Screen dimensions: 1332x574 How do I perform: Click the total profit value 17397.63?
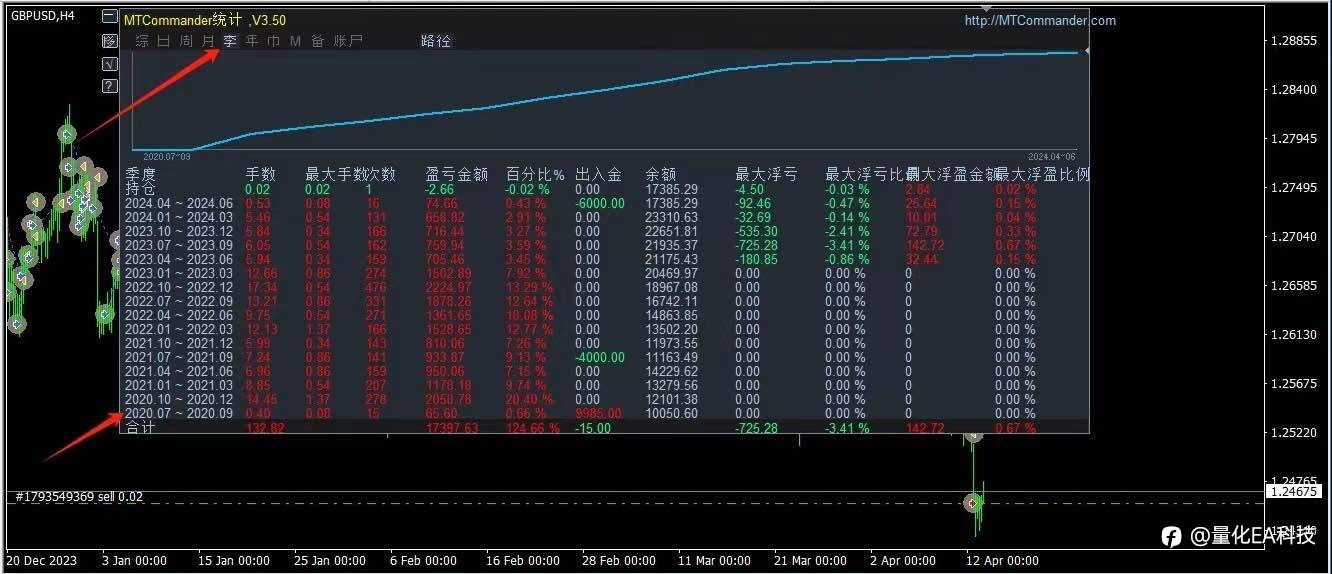click(452, 428)
